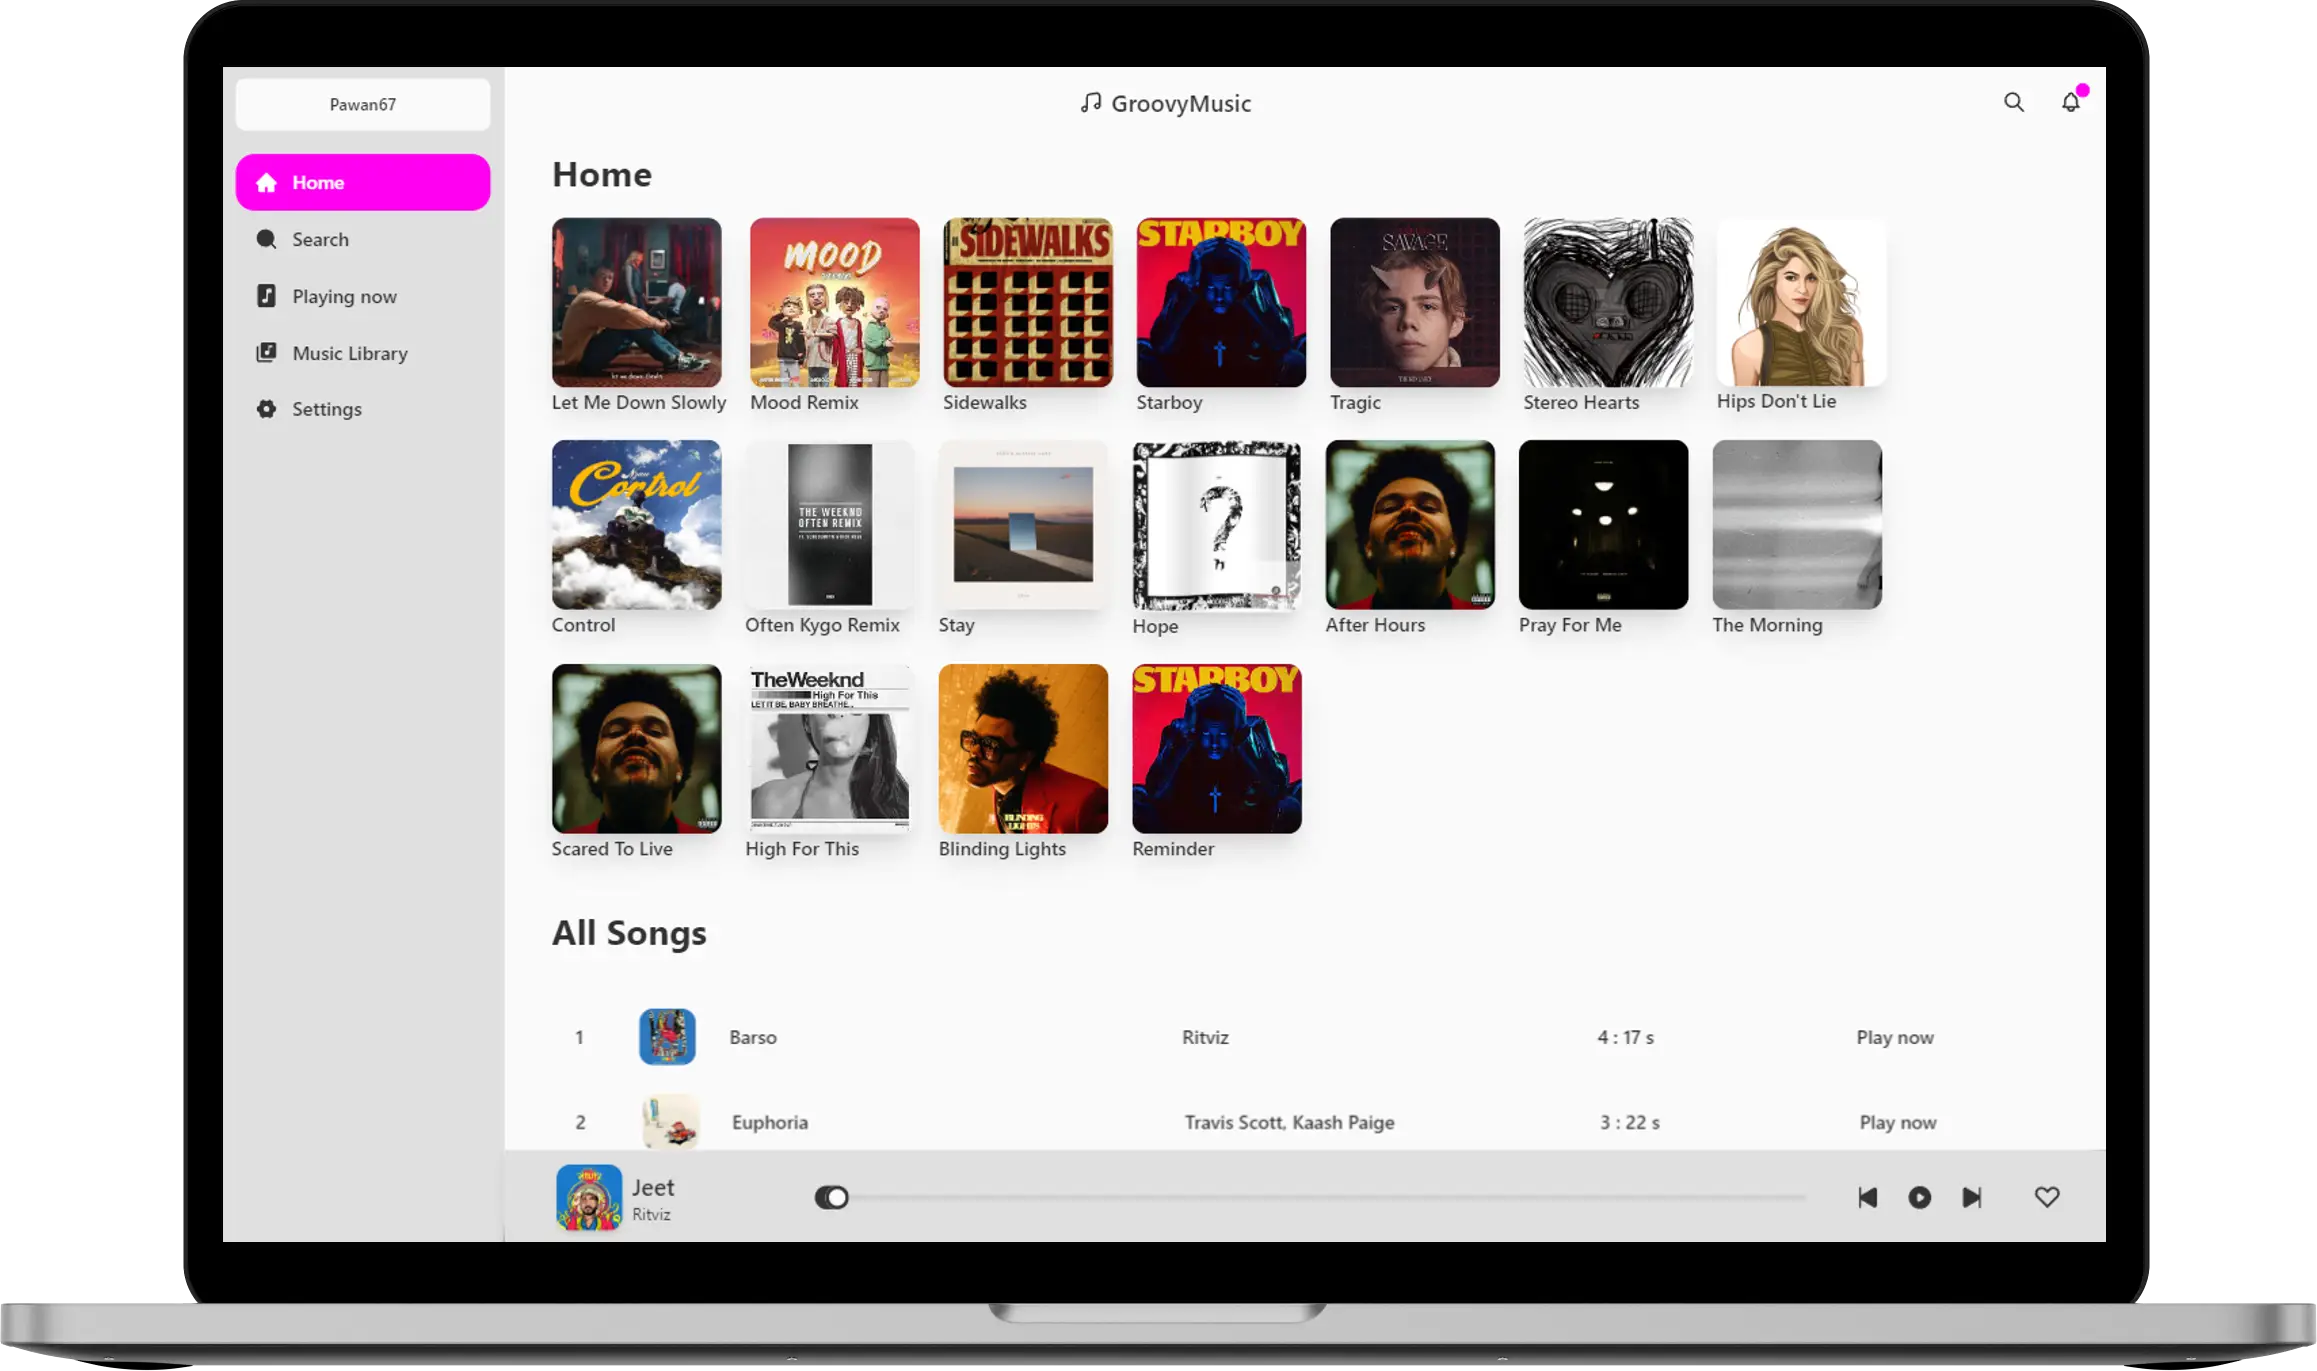Skip to the previous track

click(1867, 1197)
